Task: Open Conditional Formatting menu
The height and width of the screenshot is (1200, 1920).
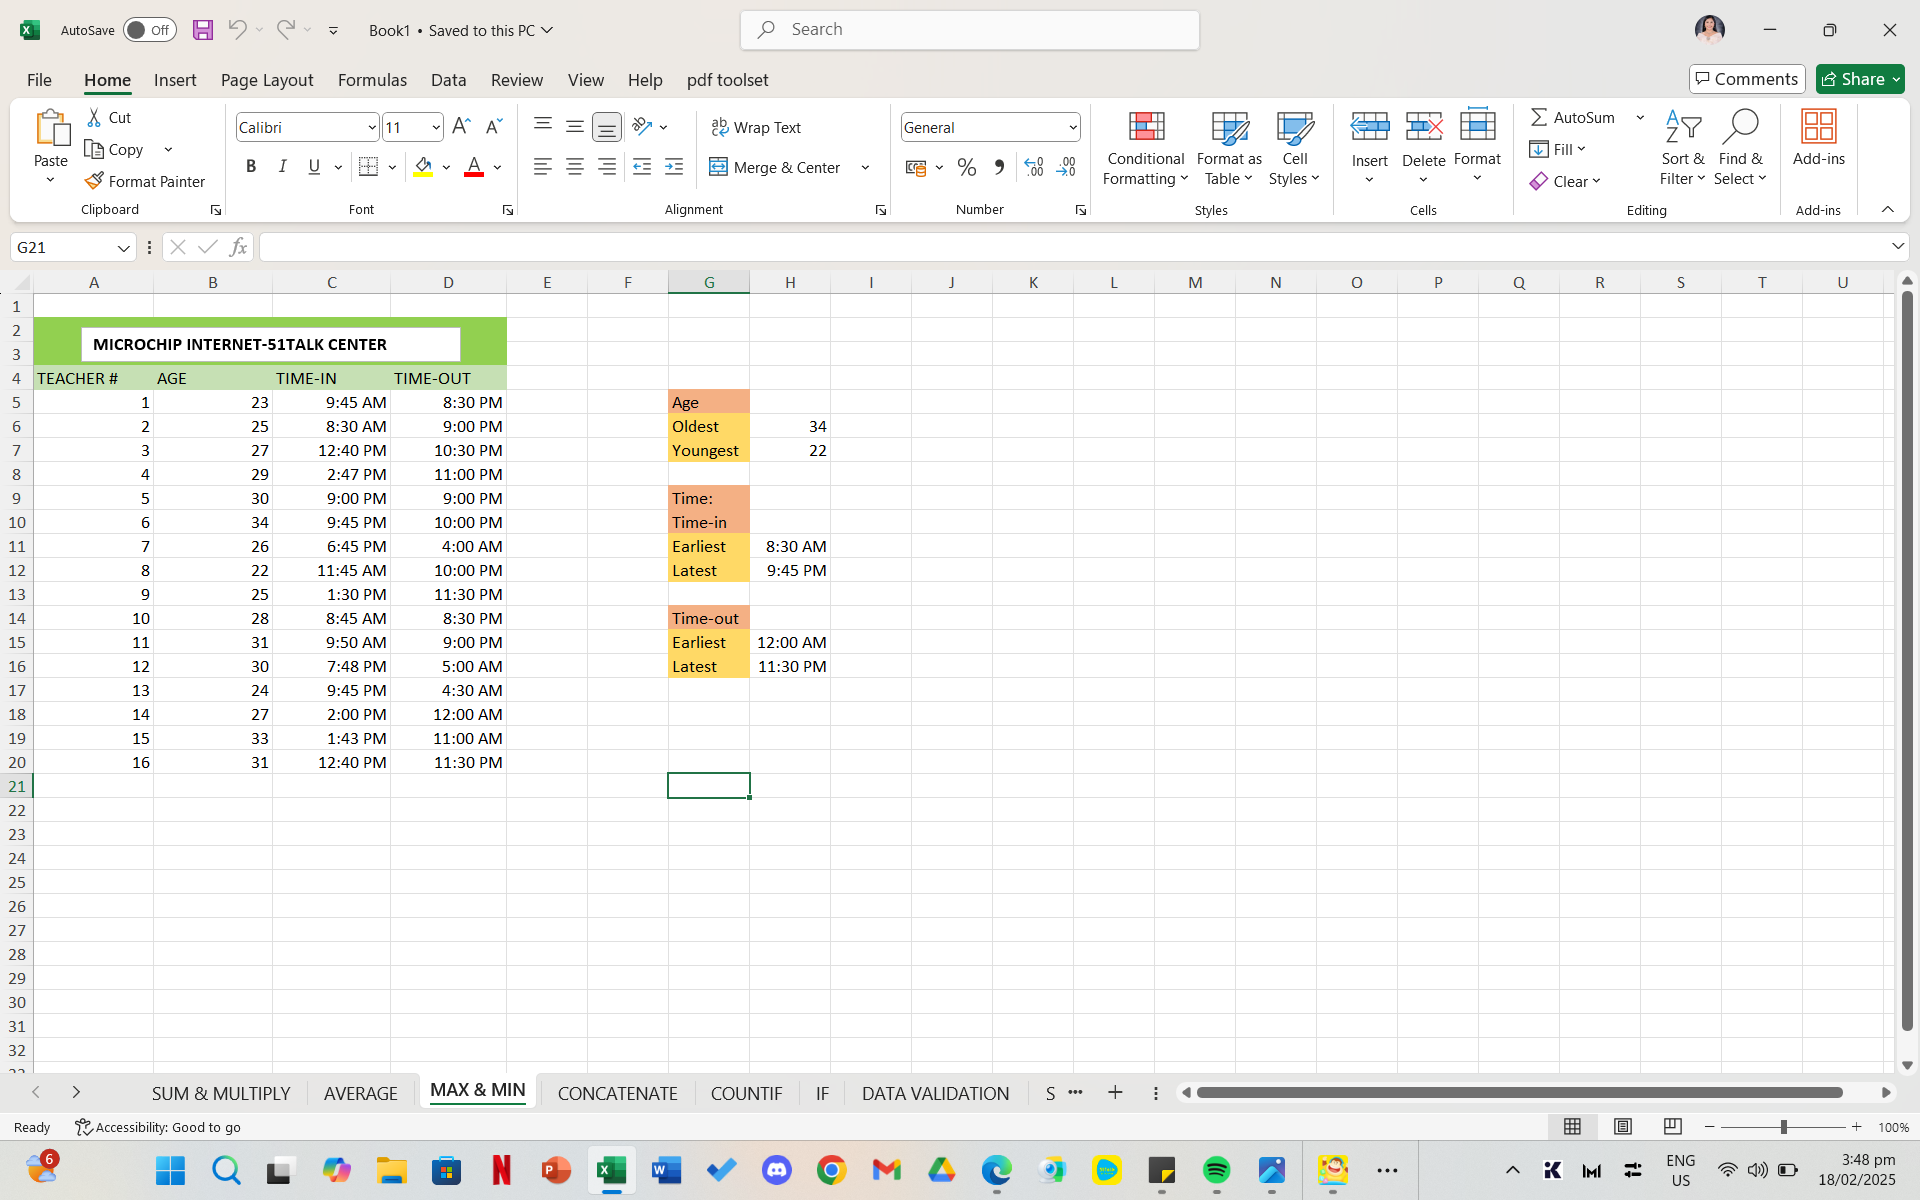Action: pos(1146,150)
